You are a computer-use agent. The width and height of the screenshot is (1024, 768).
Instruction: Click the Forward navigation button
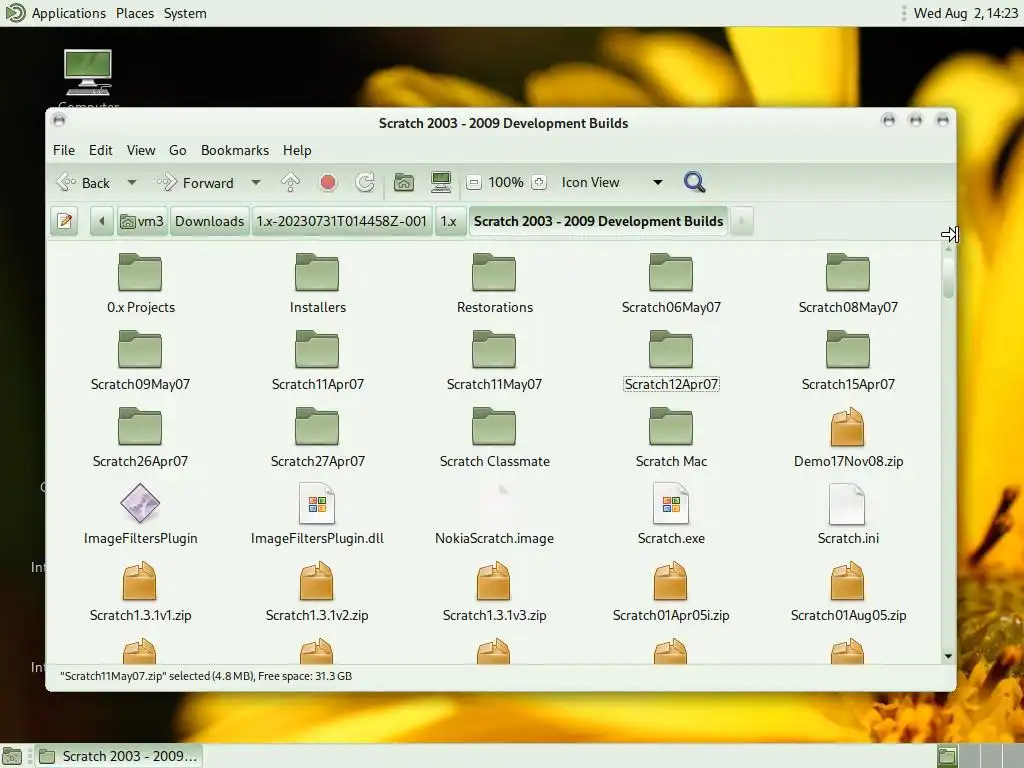coord(196,183)
